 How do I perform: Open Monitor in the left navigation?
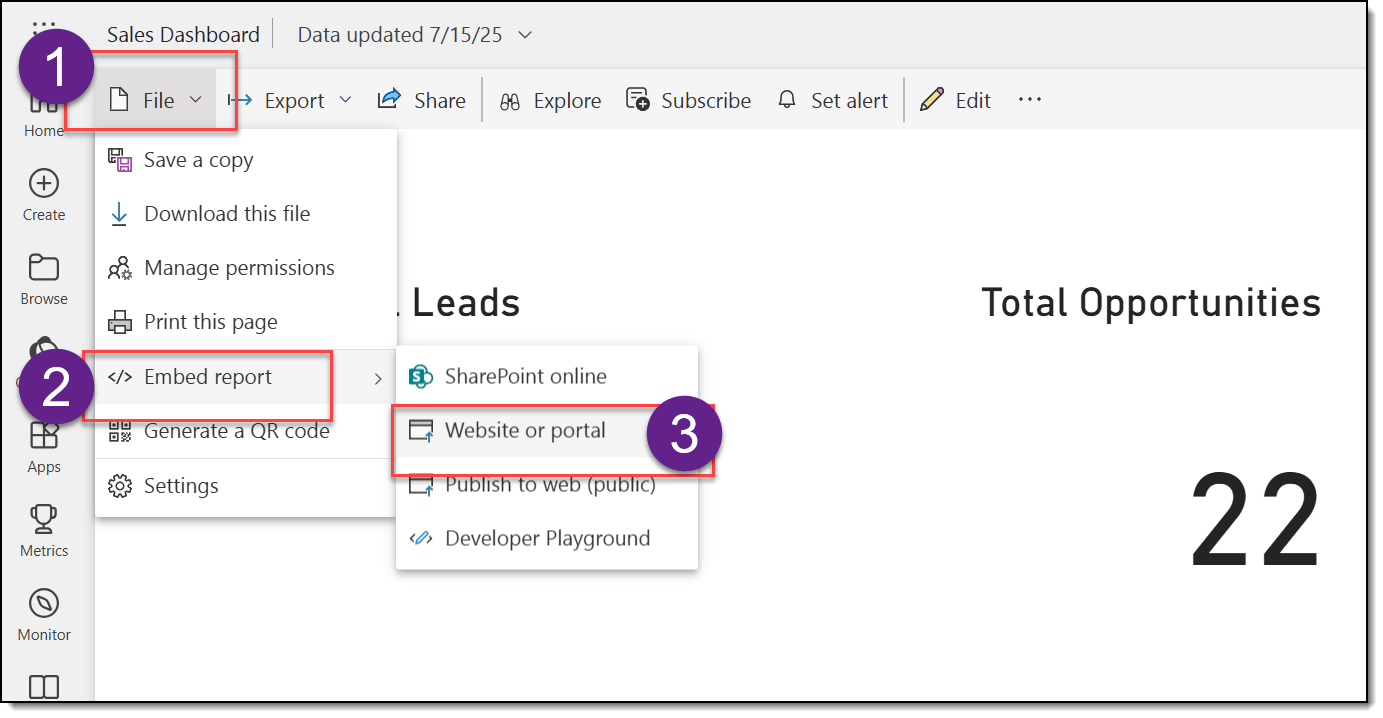pos(44,614)
